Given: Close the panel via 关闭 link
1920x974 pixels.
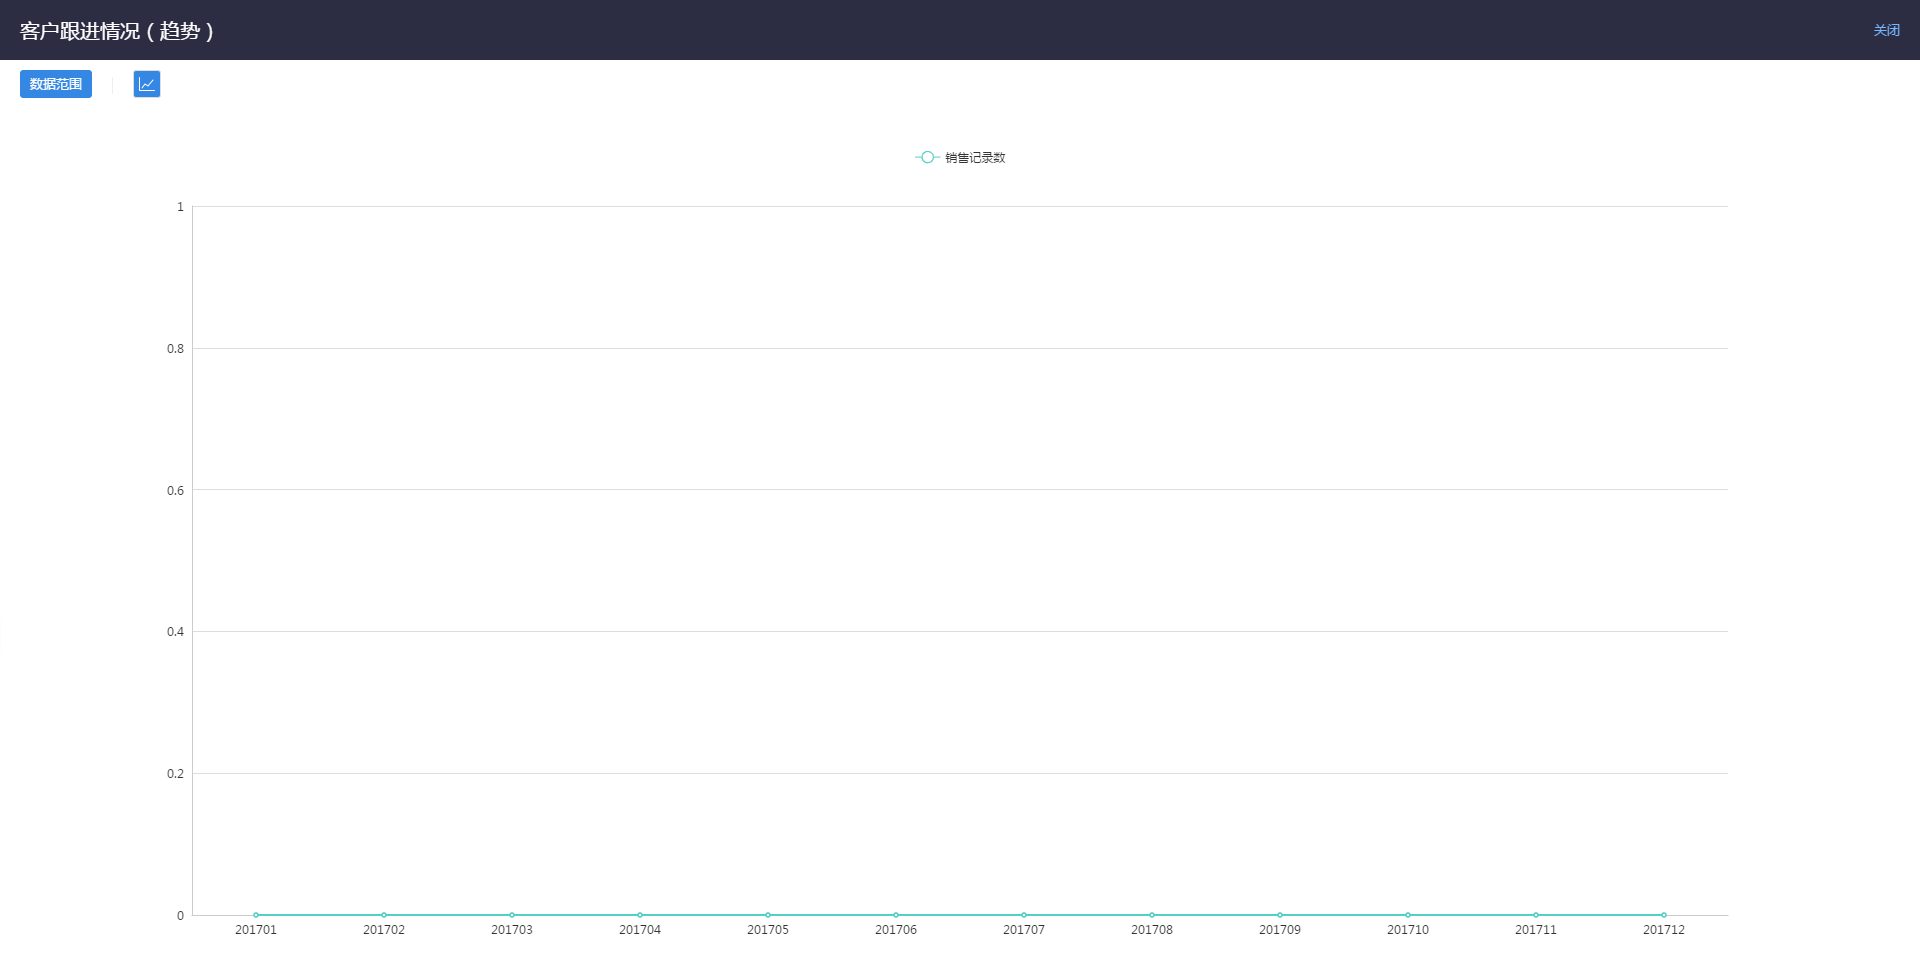Looking at the screenshot, I should coord(1886,30).
